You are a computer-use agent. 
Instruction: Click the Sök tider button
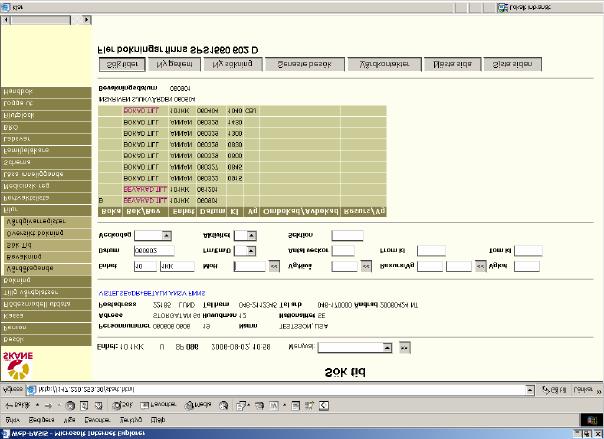[x=122, y=64]
